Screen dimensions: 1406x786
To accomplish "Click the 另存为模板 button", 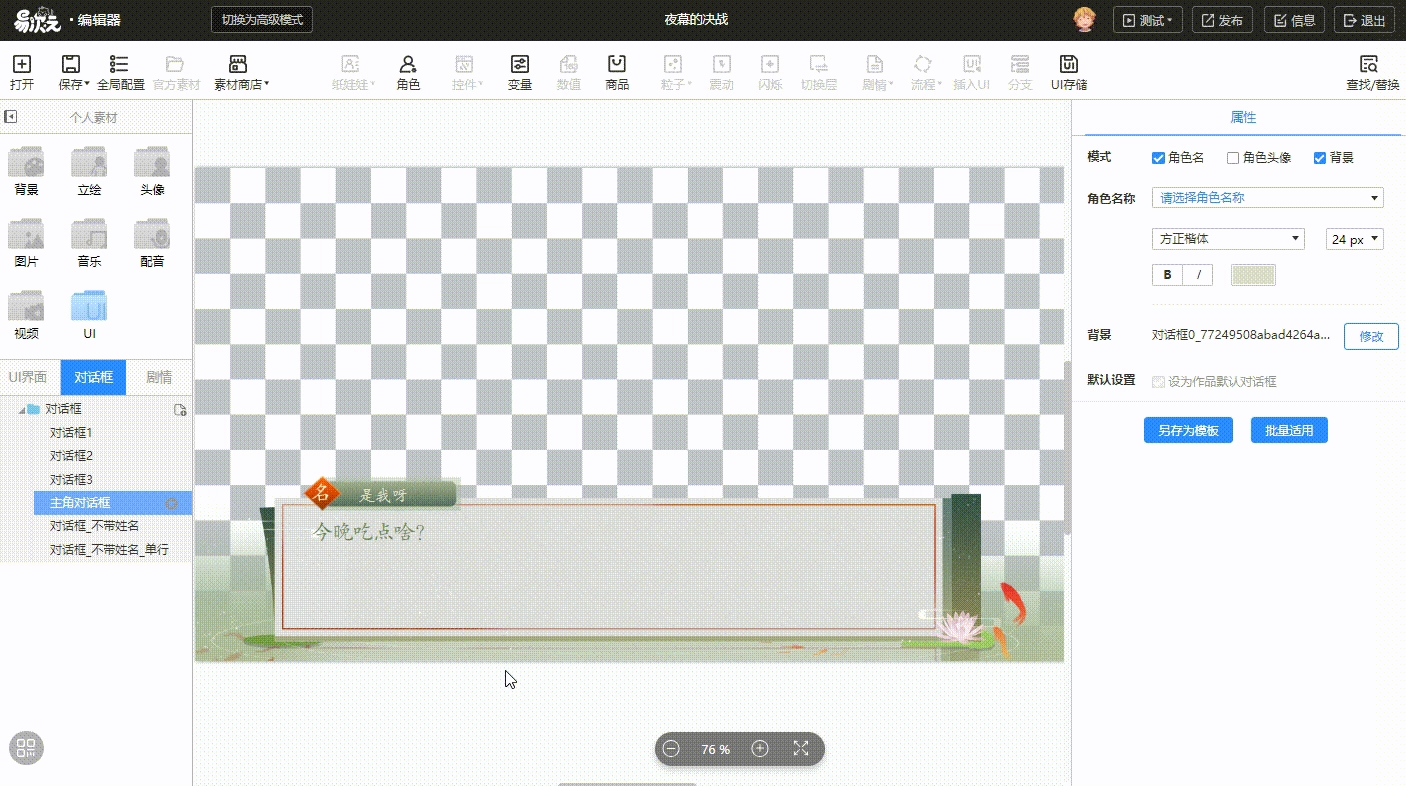I will click(x=1188, y=431).
